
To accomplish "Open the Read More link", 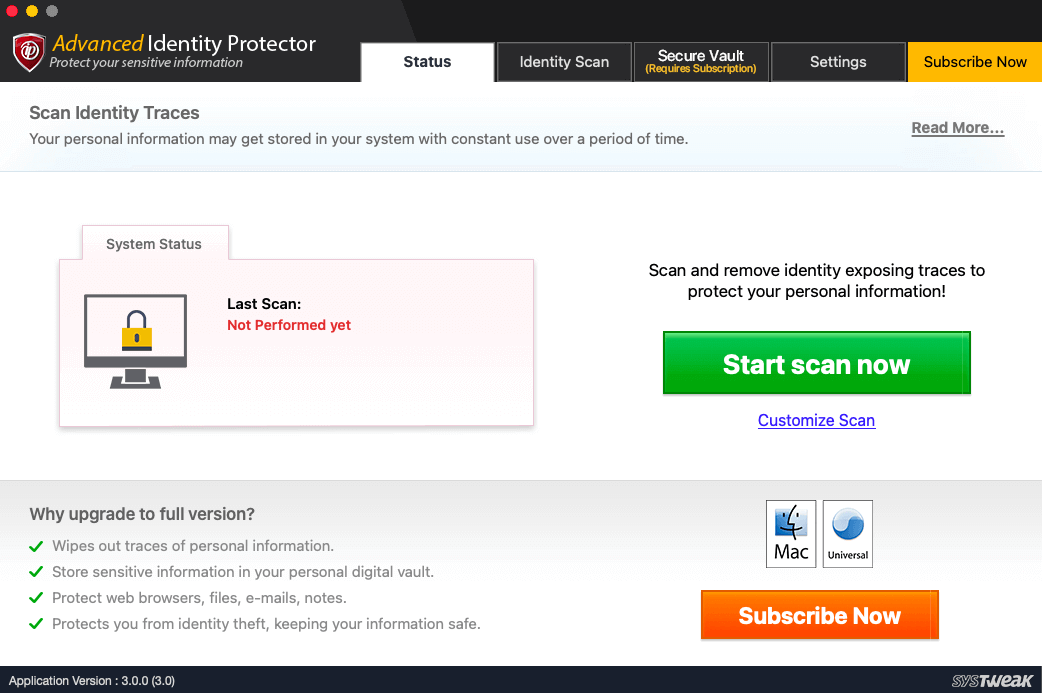I will coord(957,127).
